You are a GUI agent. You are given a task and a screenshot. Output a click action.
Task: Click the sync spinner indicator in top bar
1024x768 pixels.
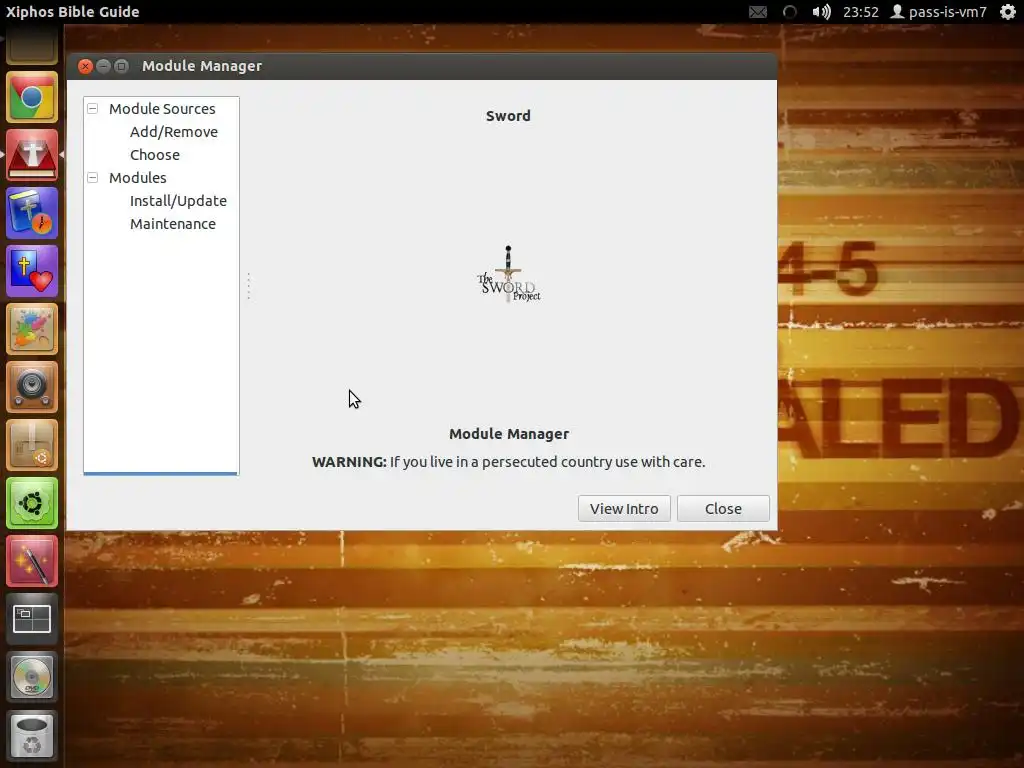click(x=790, y=12)
